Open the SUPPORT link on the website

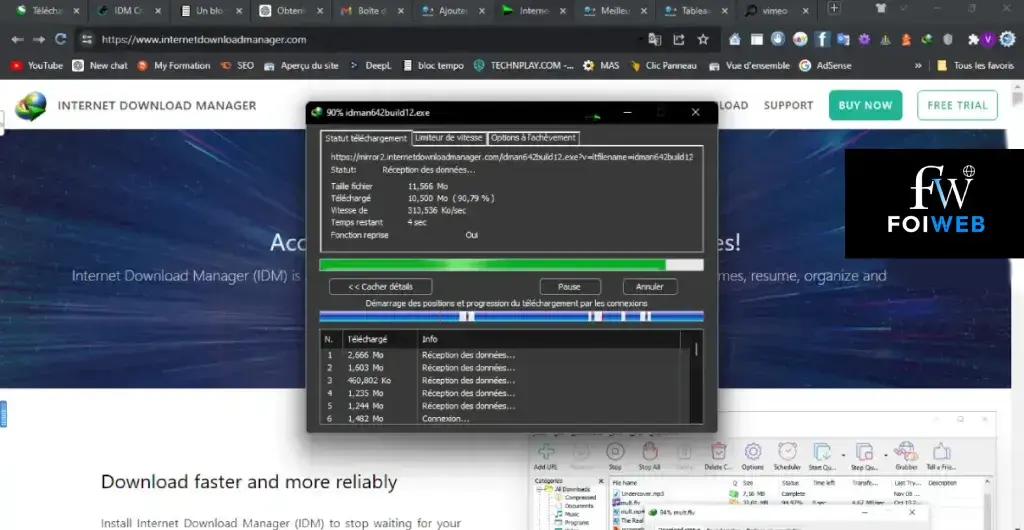point(788,105)
